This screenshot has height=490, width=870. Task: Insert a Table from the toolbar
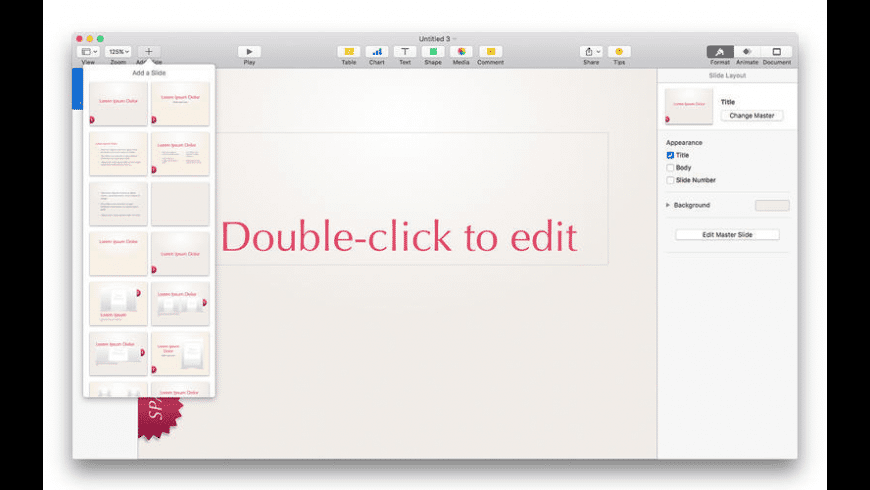pyautogui.click(x=348, y=52)
